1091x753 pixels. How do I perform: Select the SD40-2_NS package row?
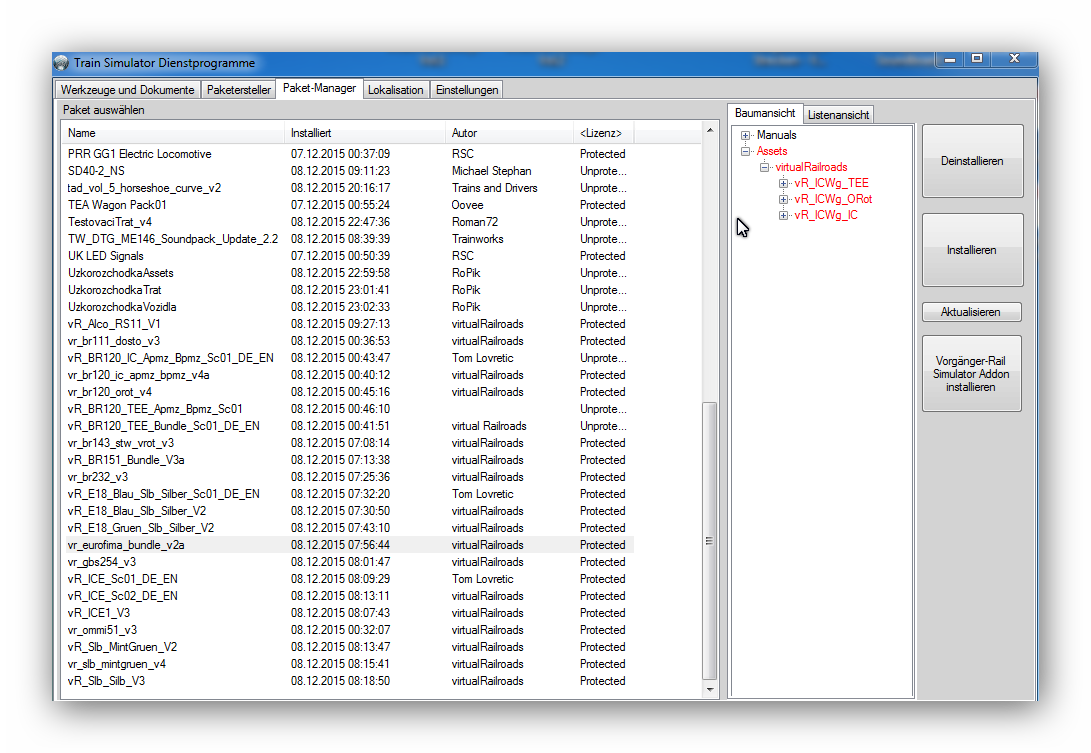[348, 171]
